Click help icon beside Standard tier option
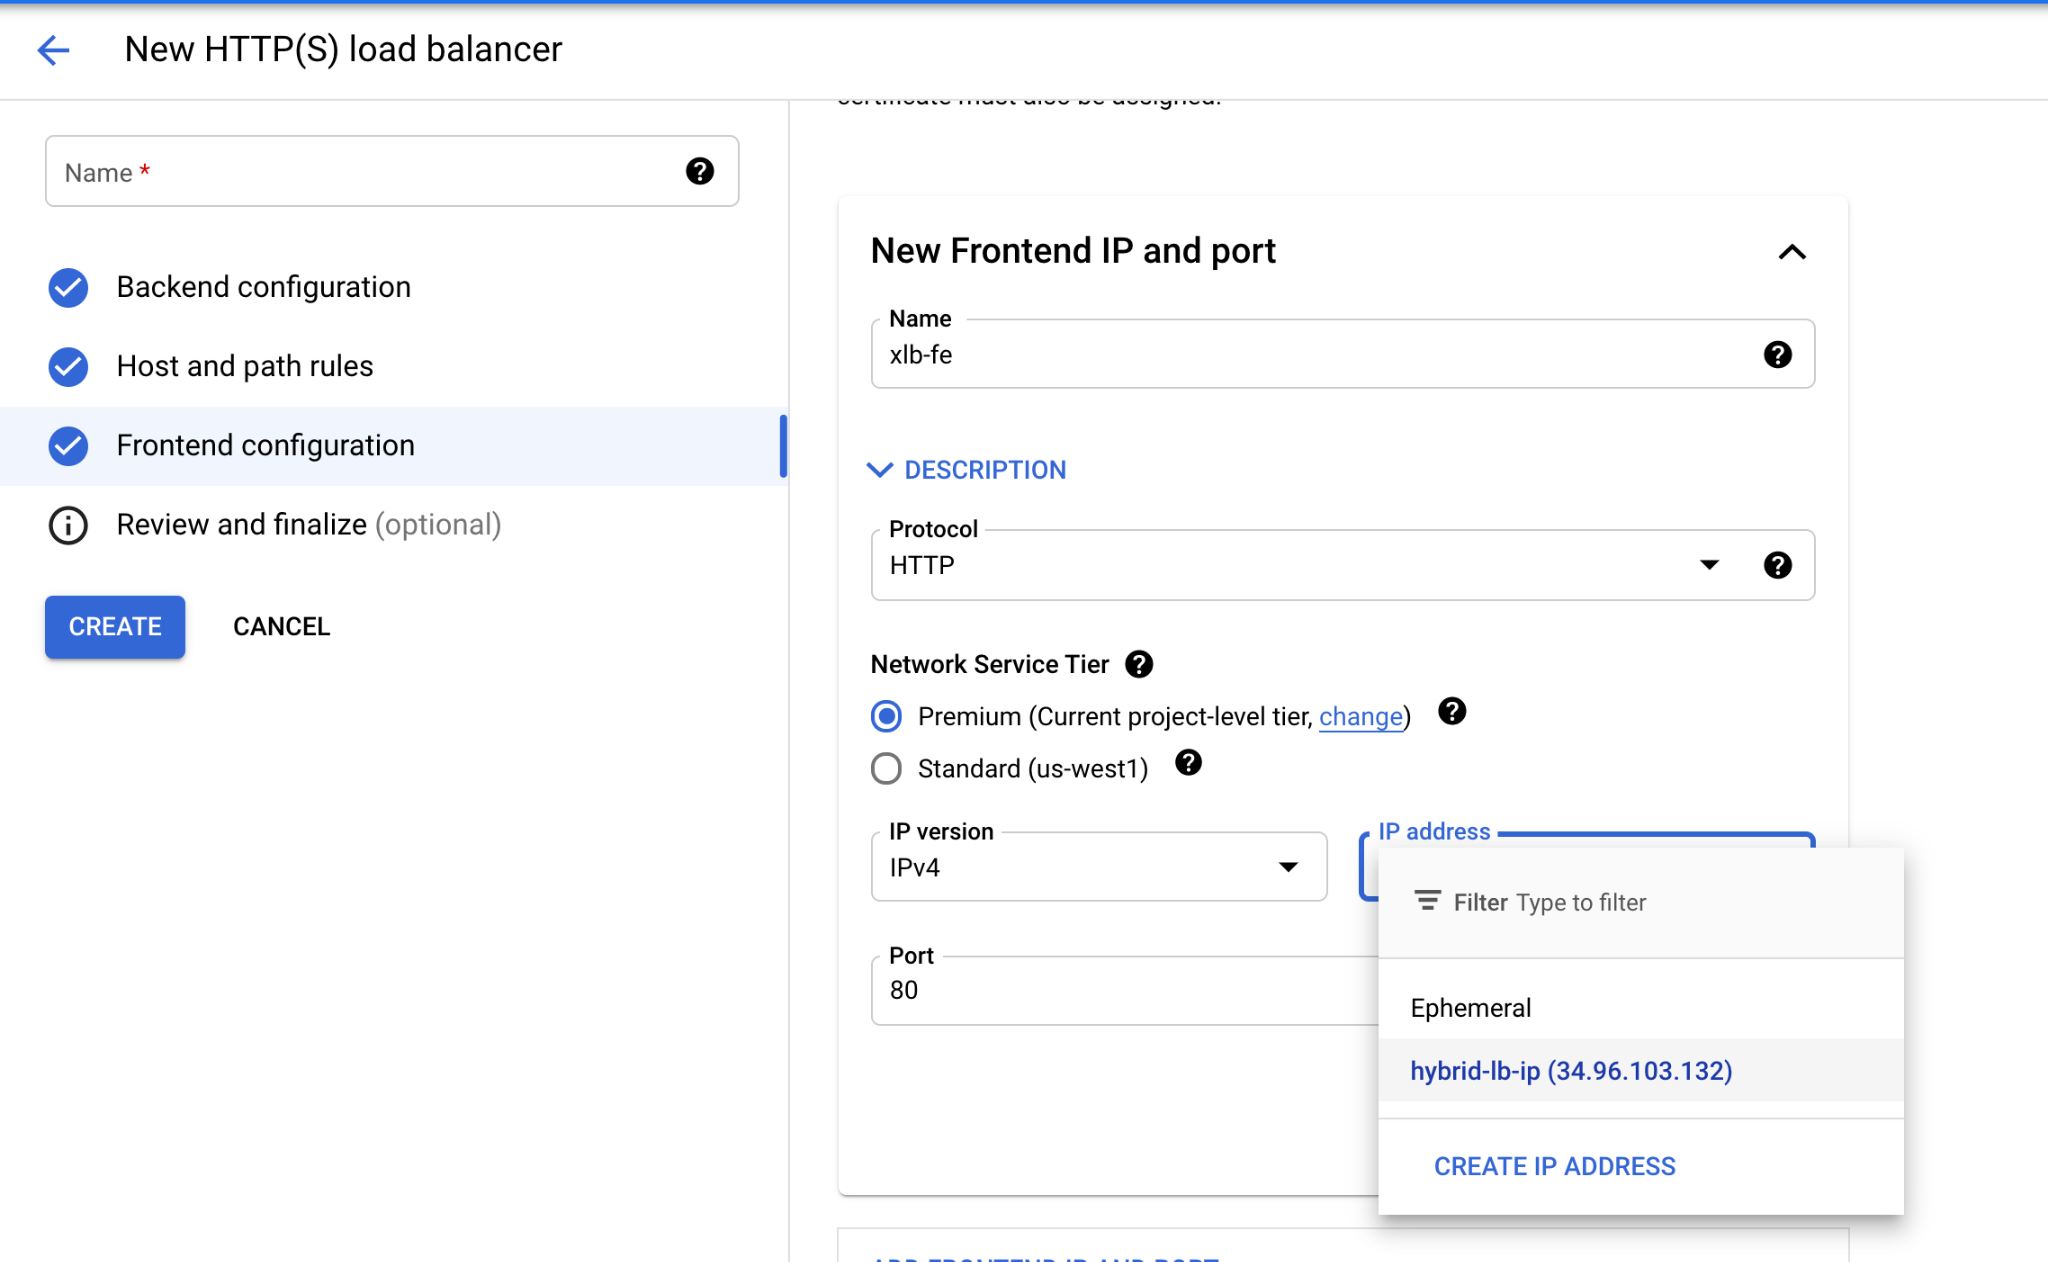This screenshot has height=1262, width=2048. [x=1187, y=763]
